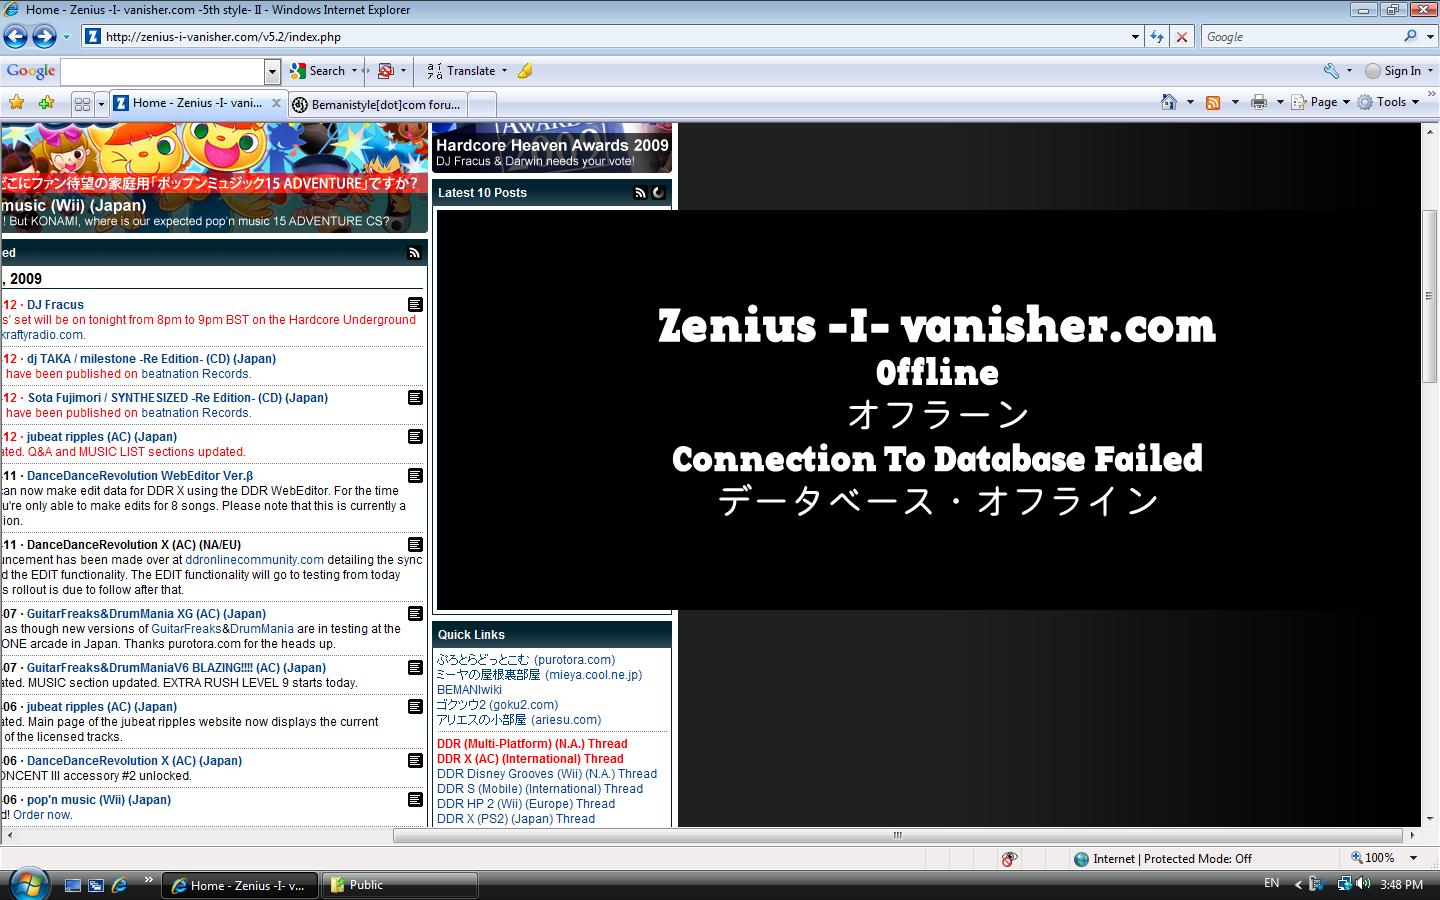Show hidden tray icons arrow
The height and width of the screenshot is (900, 1440).
(x=1298, y=885)
